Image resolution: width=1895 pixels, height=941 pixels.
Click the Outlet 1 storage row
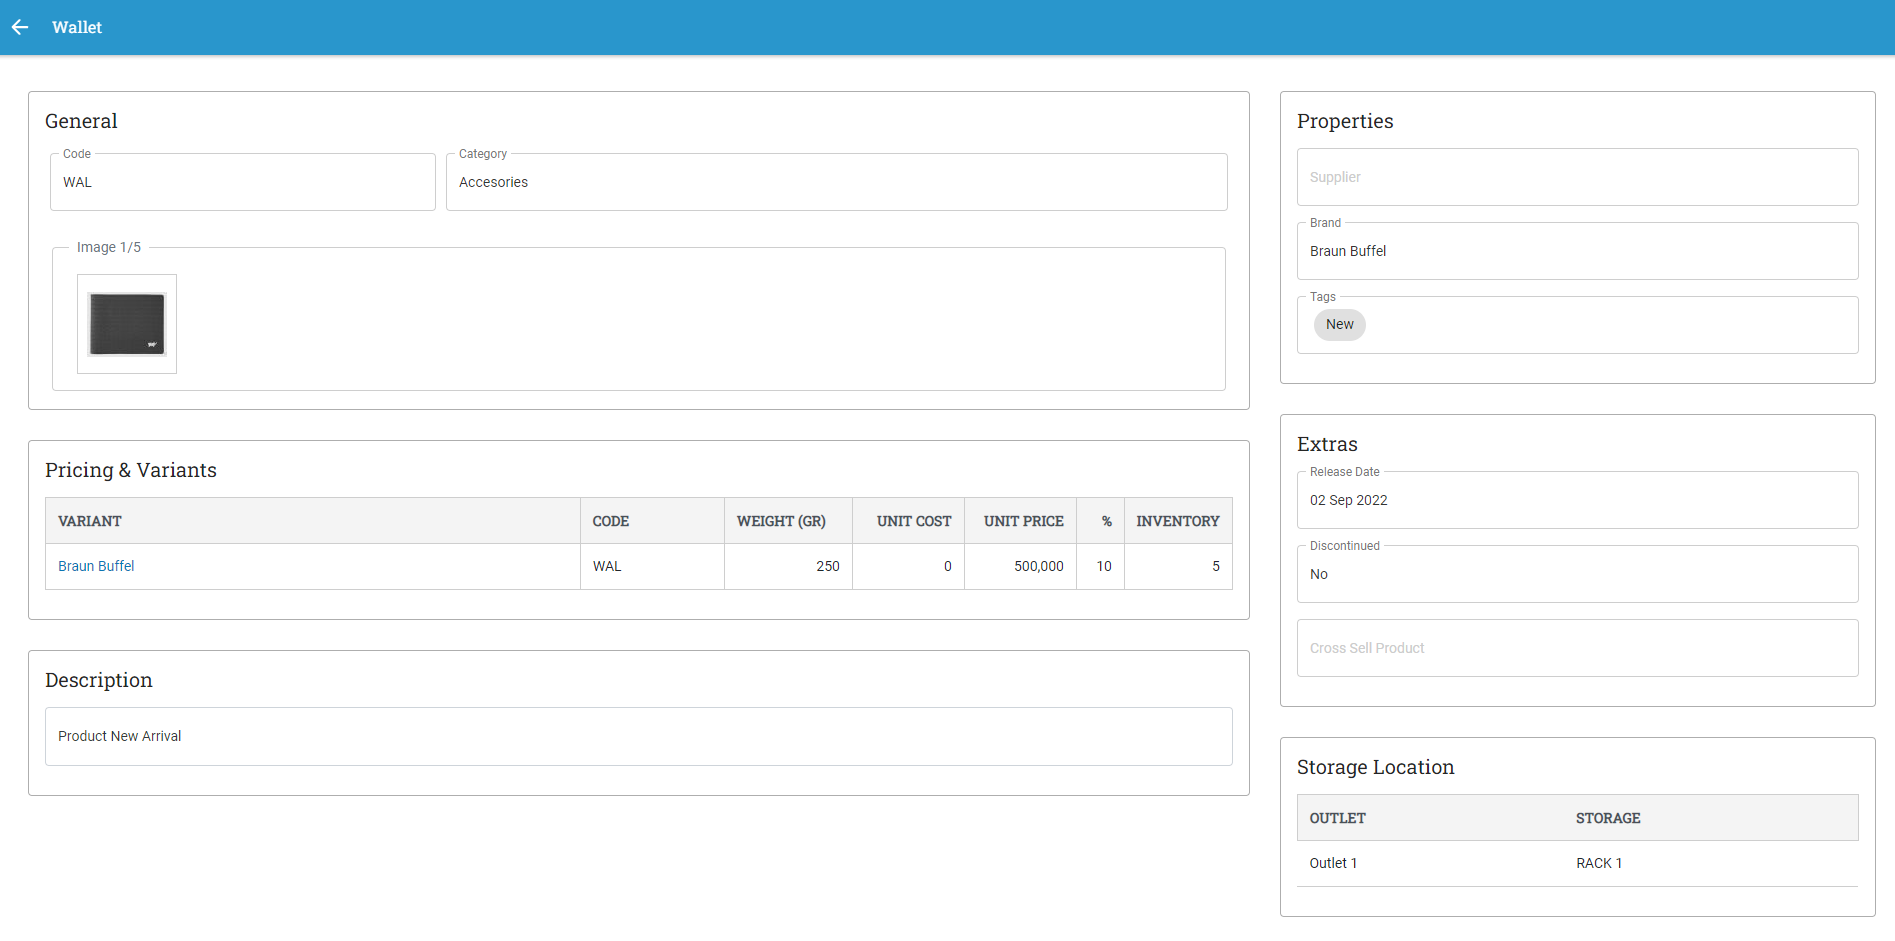[1578, 863]
